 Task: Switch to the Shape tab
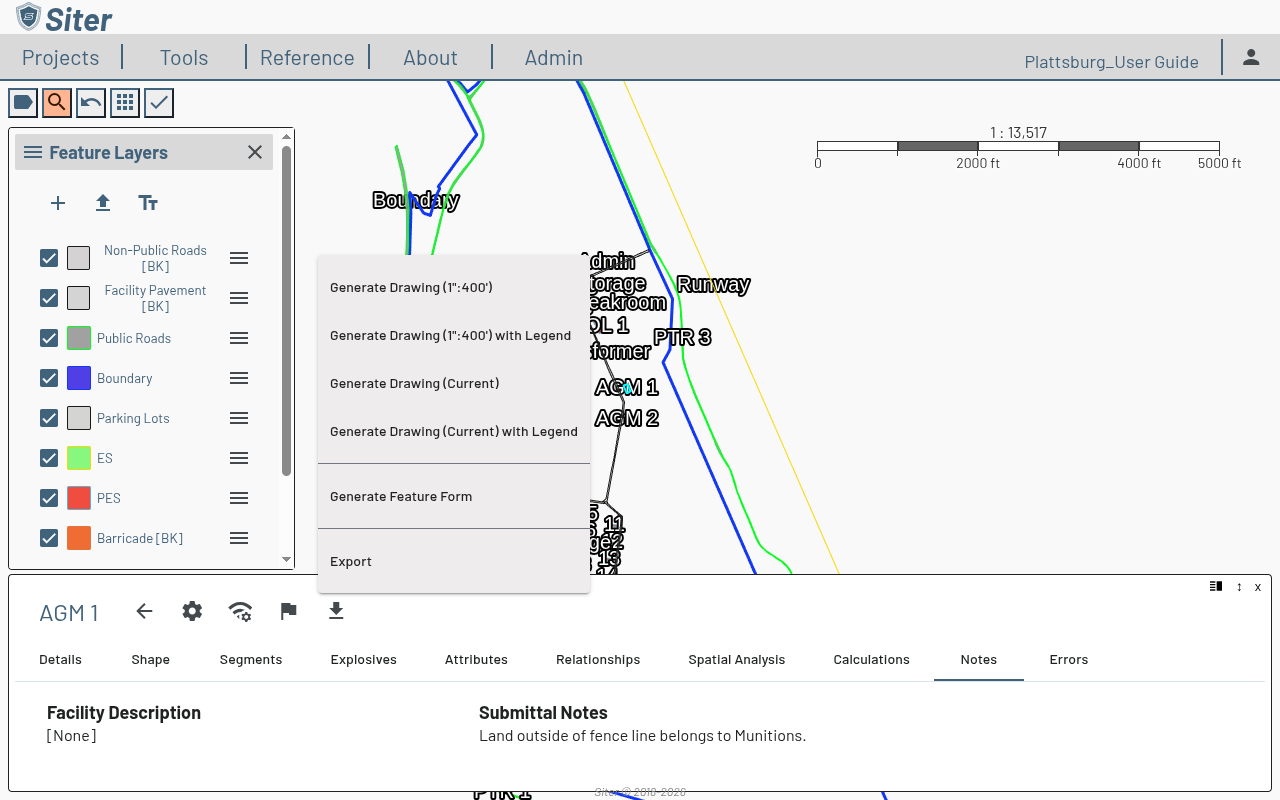pyautogui.click(x=150, y=659)
